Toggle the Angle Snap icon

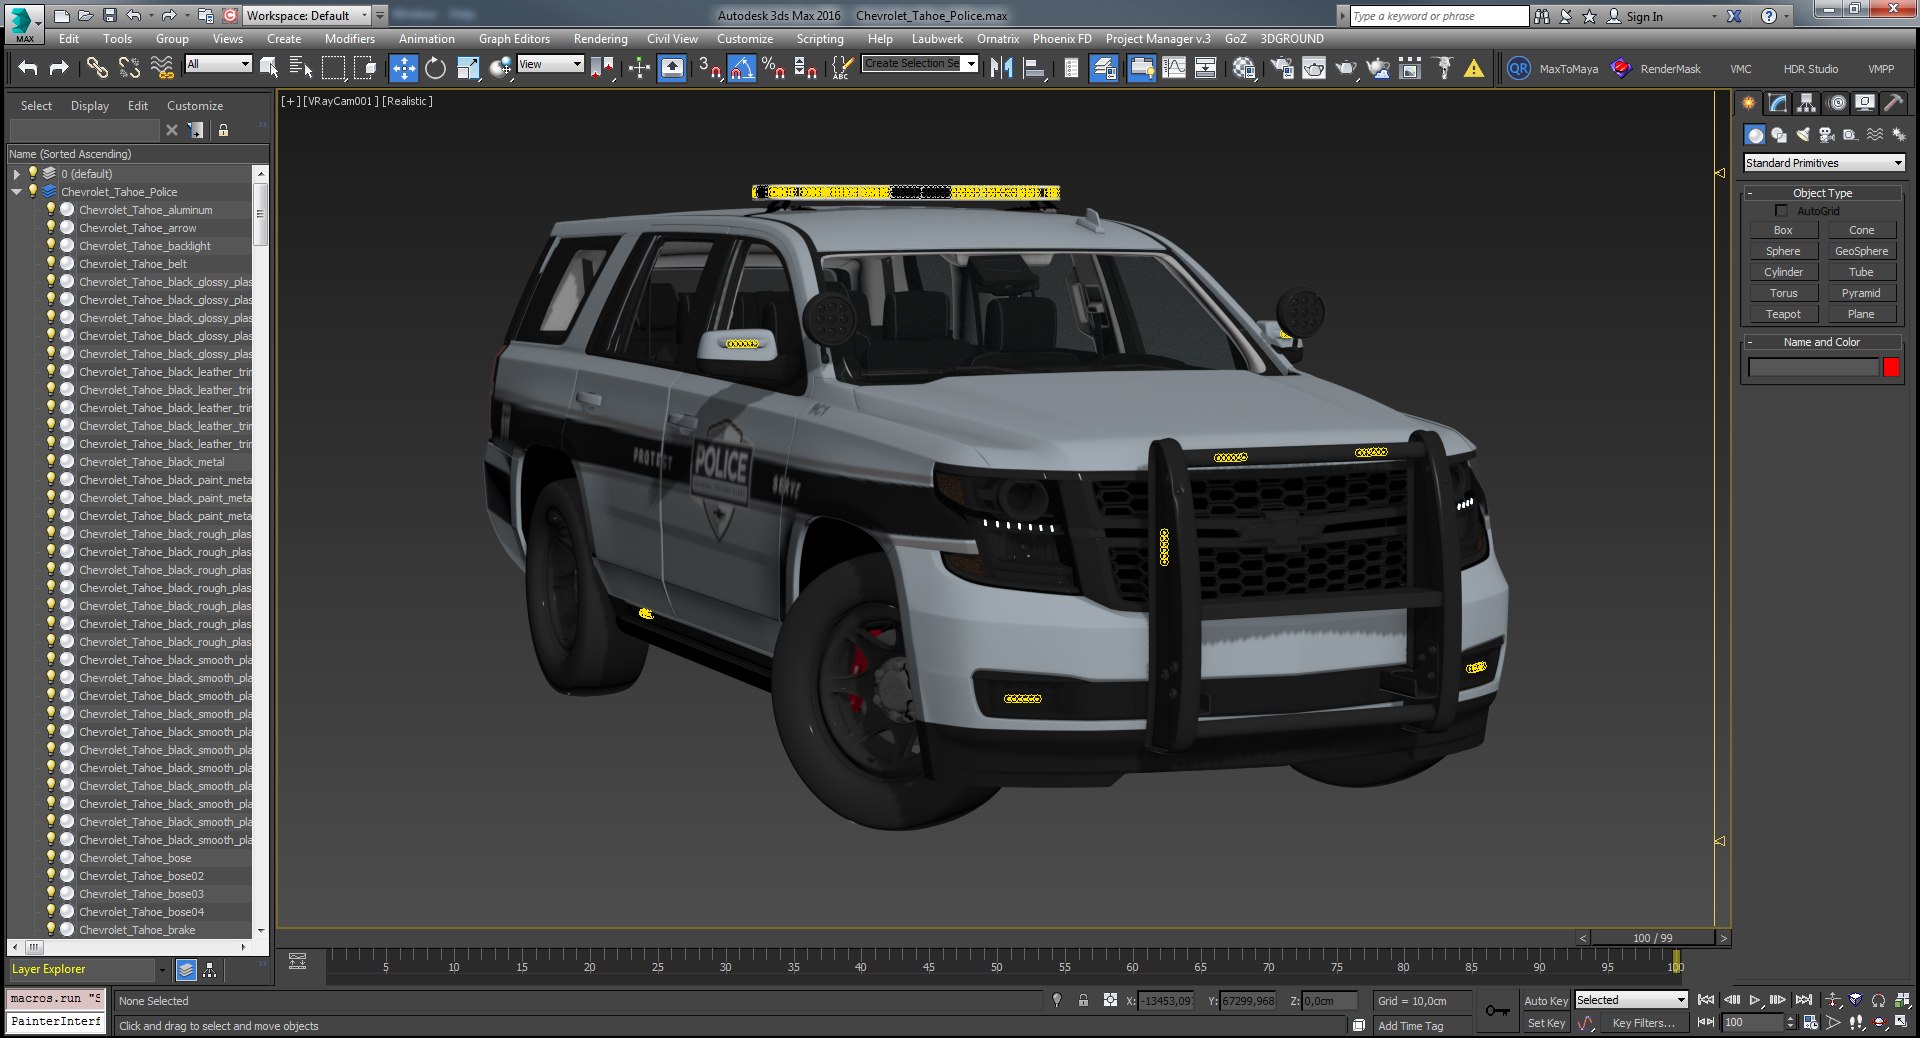click(x=741, y=68)
